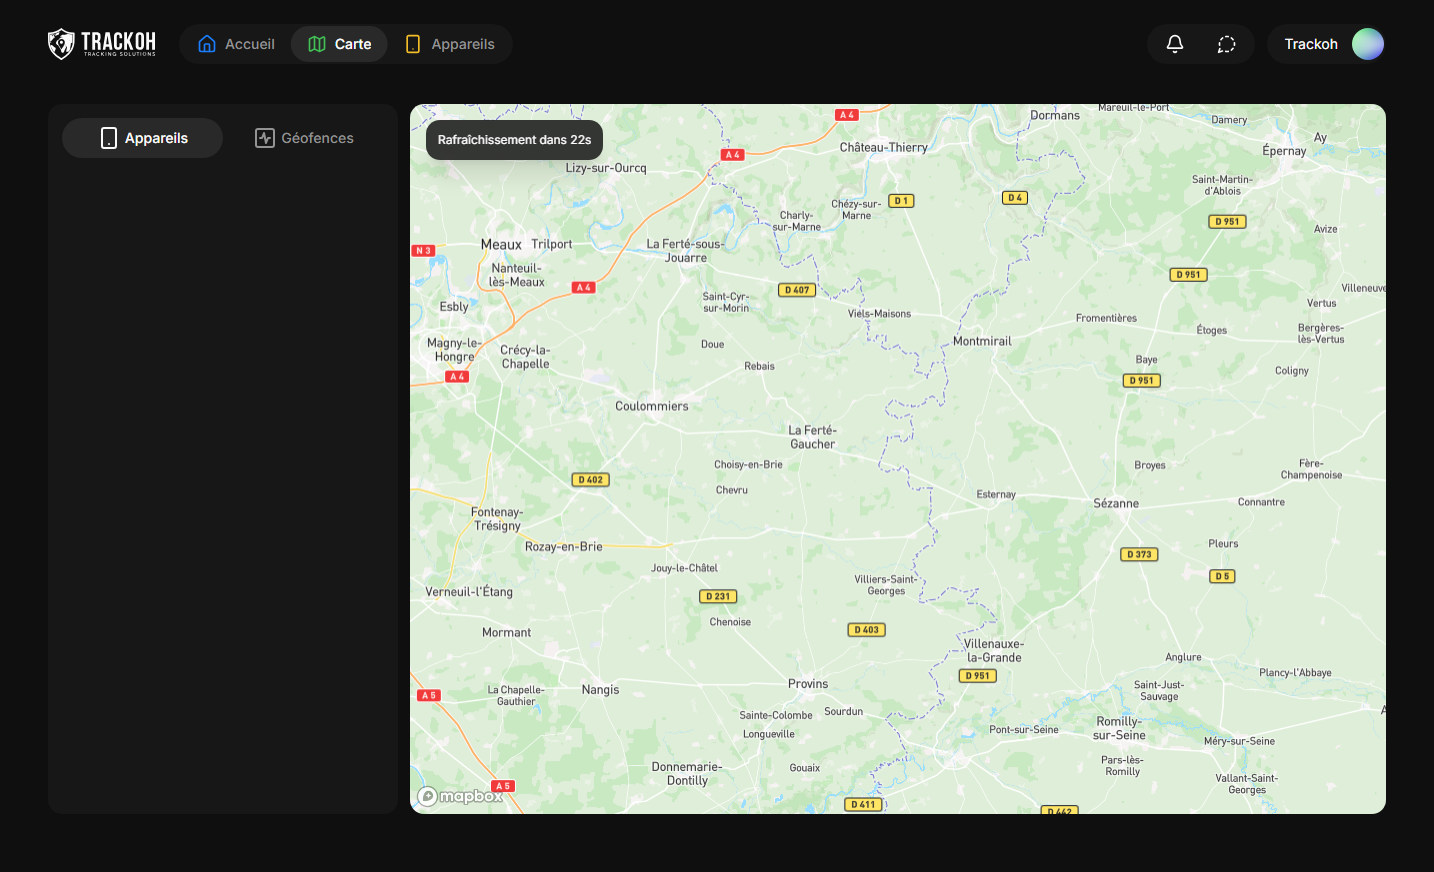Click the Trackoh shield logo

point(62,44)
